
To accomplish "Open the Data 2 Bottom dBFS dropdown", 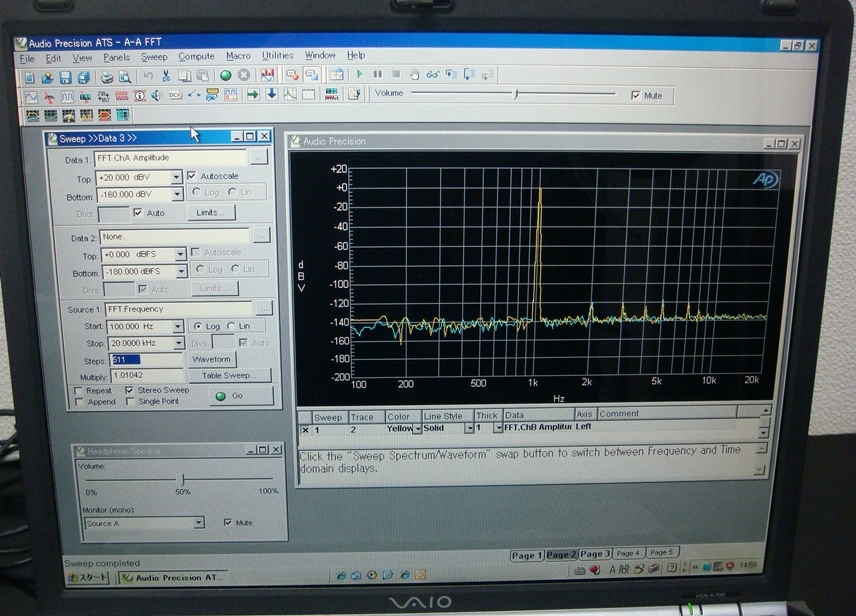I will pos(181,271).
